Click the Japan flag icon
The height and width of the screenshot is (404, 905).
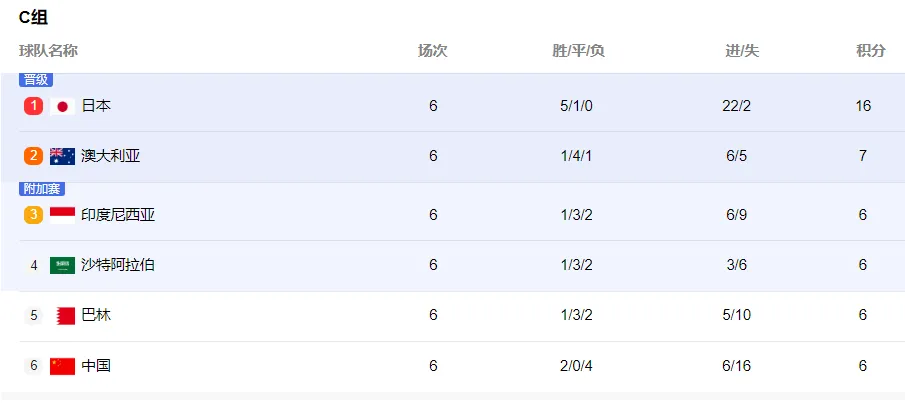pos(62,106)
